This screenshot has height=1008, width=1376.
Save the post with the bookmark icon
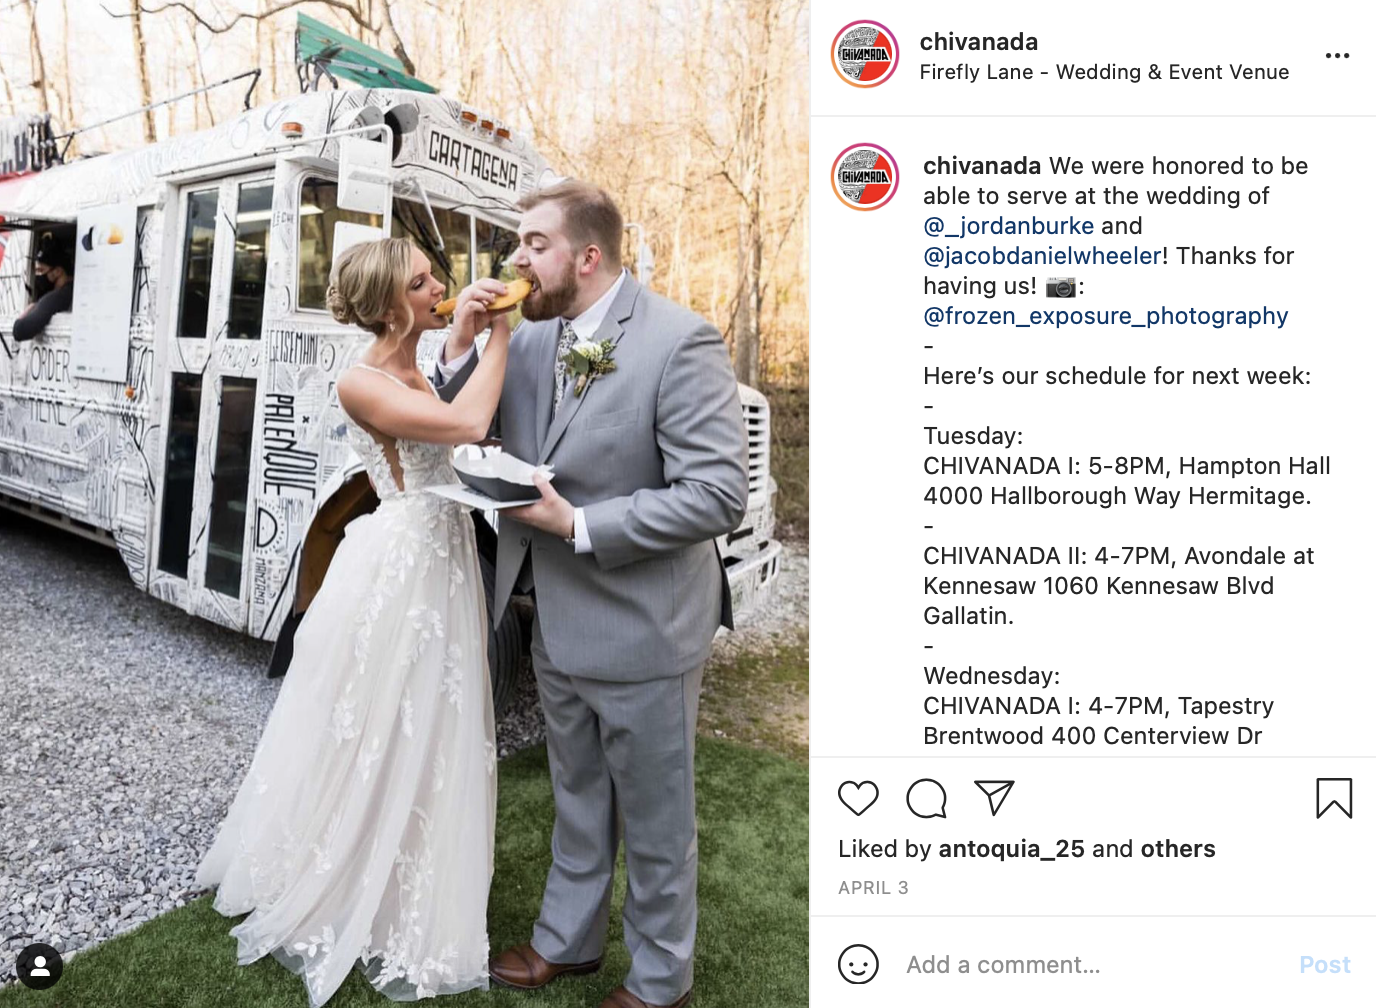1334,798
